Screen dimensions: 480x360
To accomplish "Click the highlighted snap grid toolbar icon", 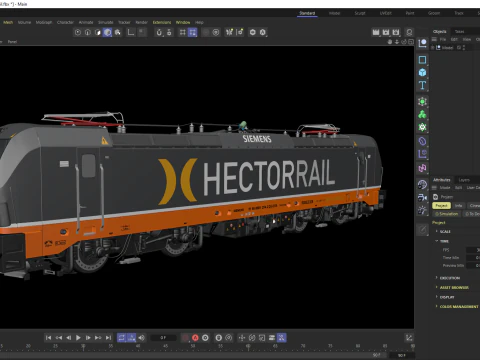I will [x=193, y=32].
